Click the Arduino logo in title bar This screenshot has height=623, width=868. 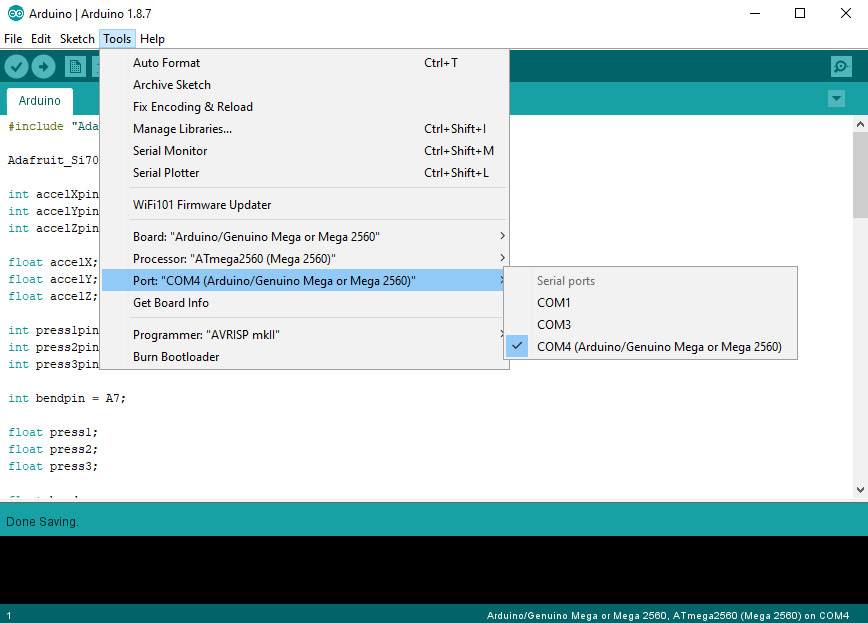(x=11, y=14)
